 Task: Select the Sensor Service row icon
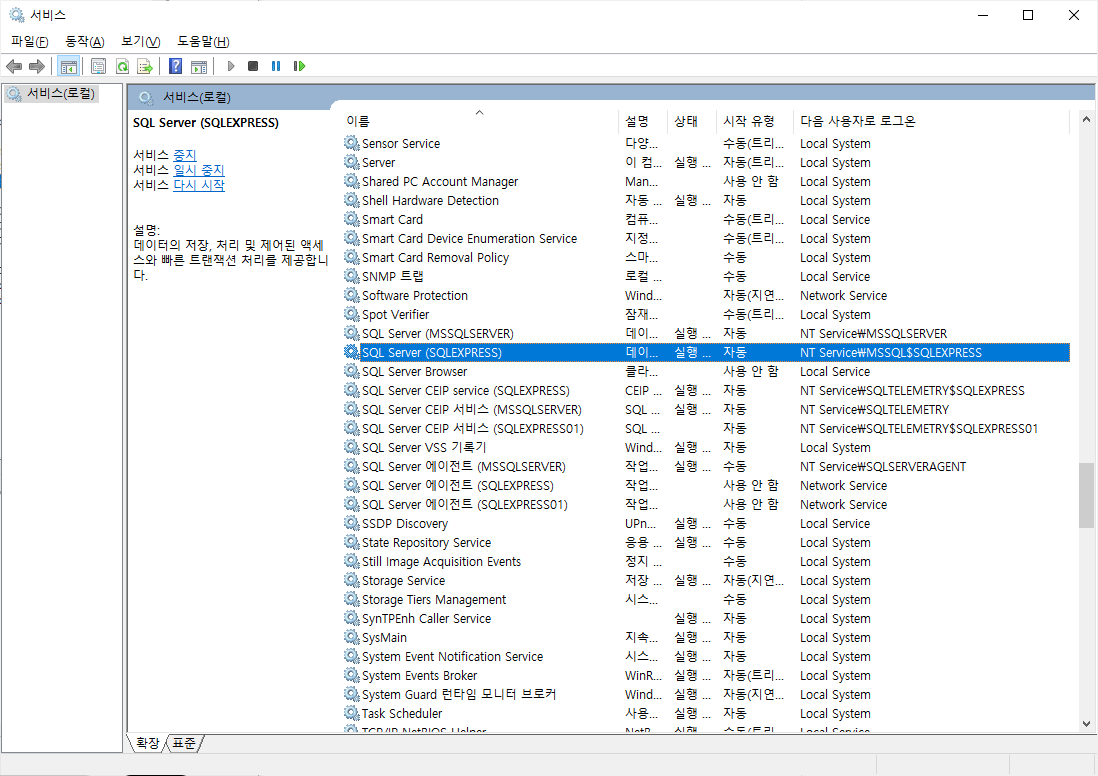[x=352, y=143]
